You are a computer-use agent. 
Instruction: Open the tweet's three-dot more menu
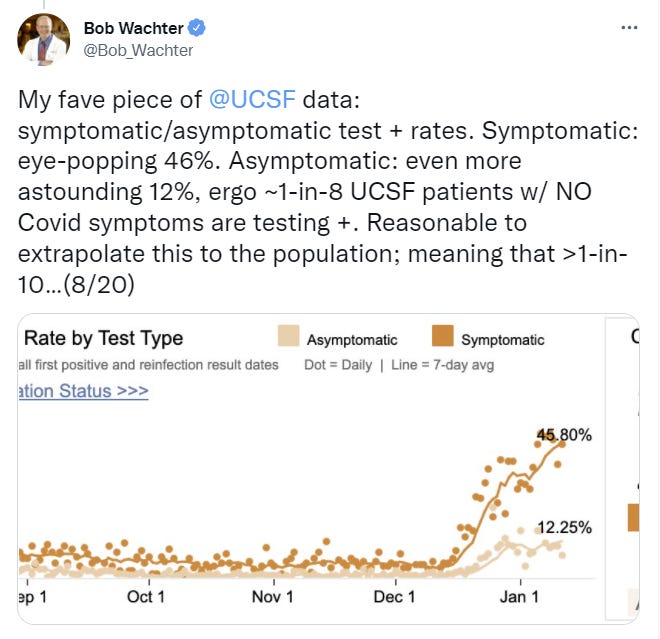[628, 29]
